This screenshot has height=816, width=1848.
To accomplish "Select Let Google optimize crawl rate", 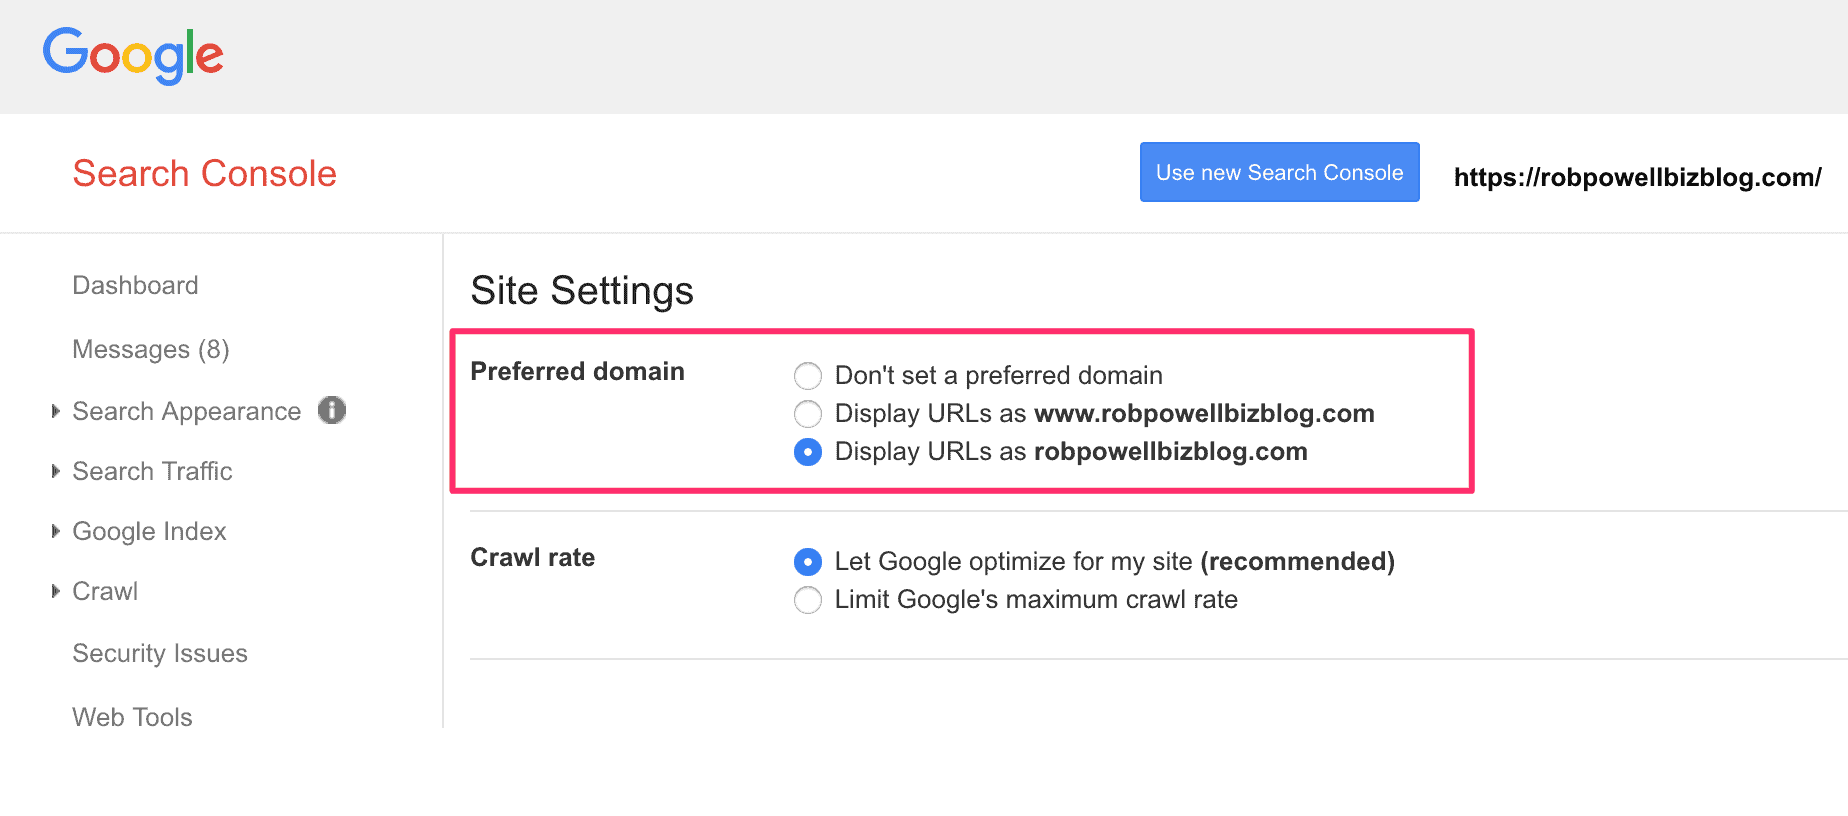I will (x=808, y=562).
